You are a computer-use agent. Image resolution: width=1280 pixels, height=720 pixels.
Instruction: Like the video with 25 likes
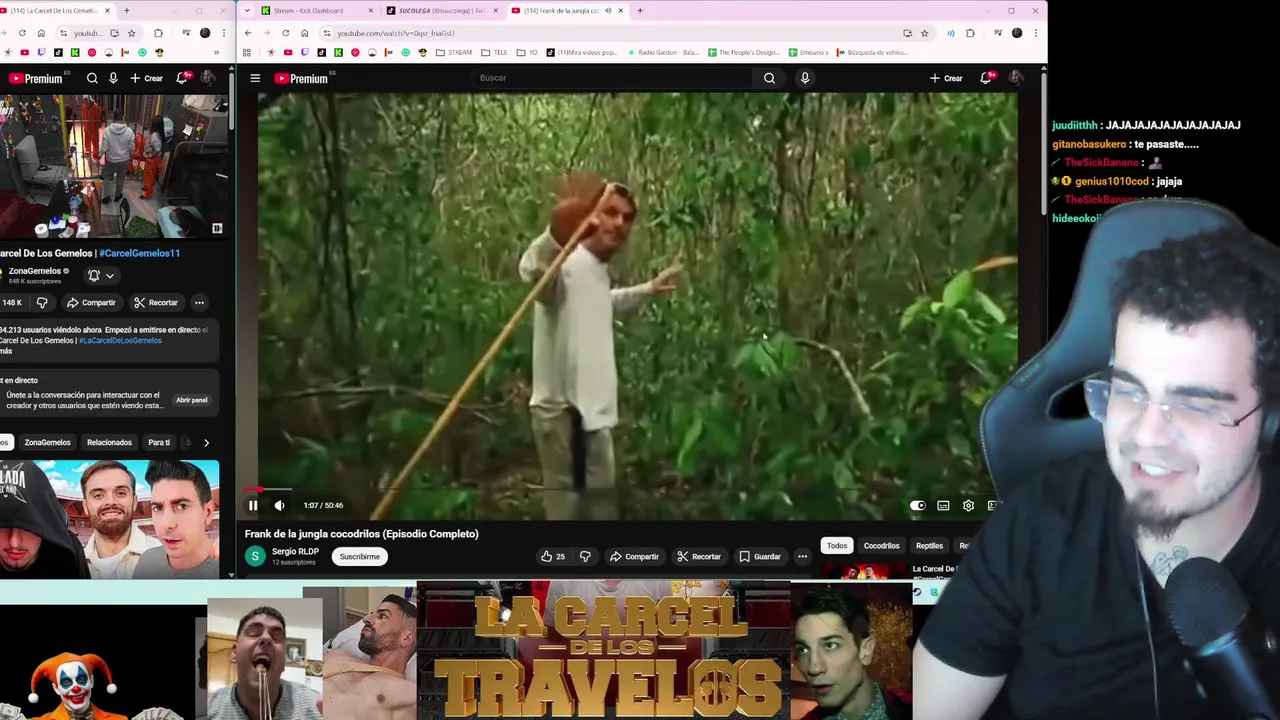pos(553,556)
